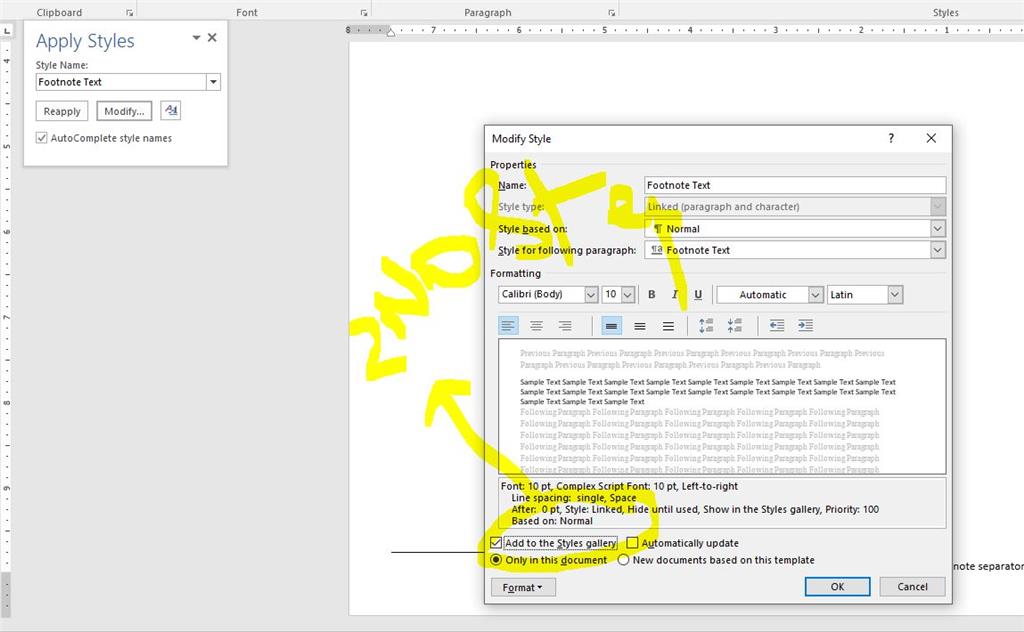Increase indent in Modify Style dialog
Image resolution: width=1024 pixels, height=632 pixels.
pyautogui.click(x=805, y=326)
